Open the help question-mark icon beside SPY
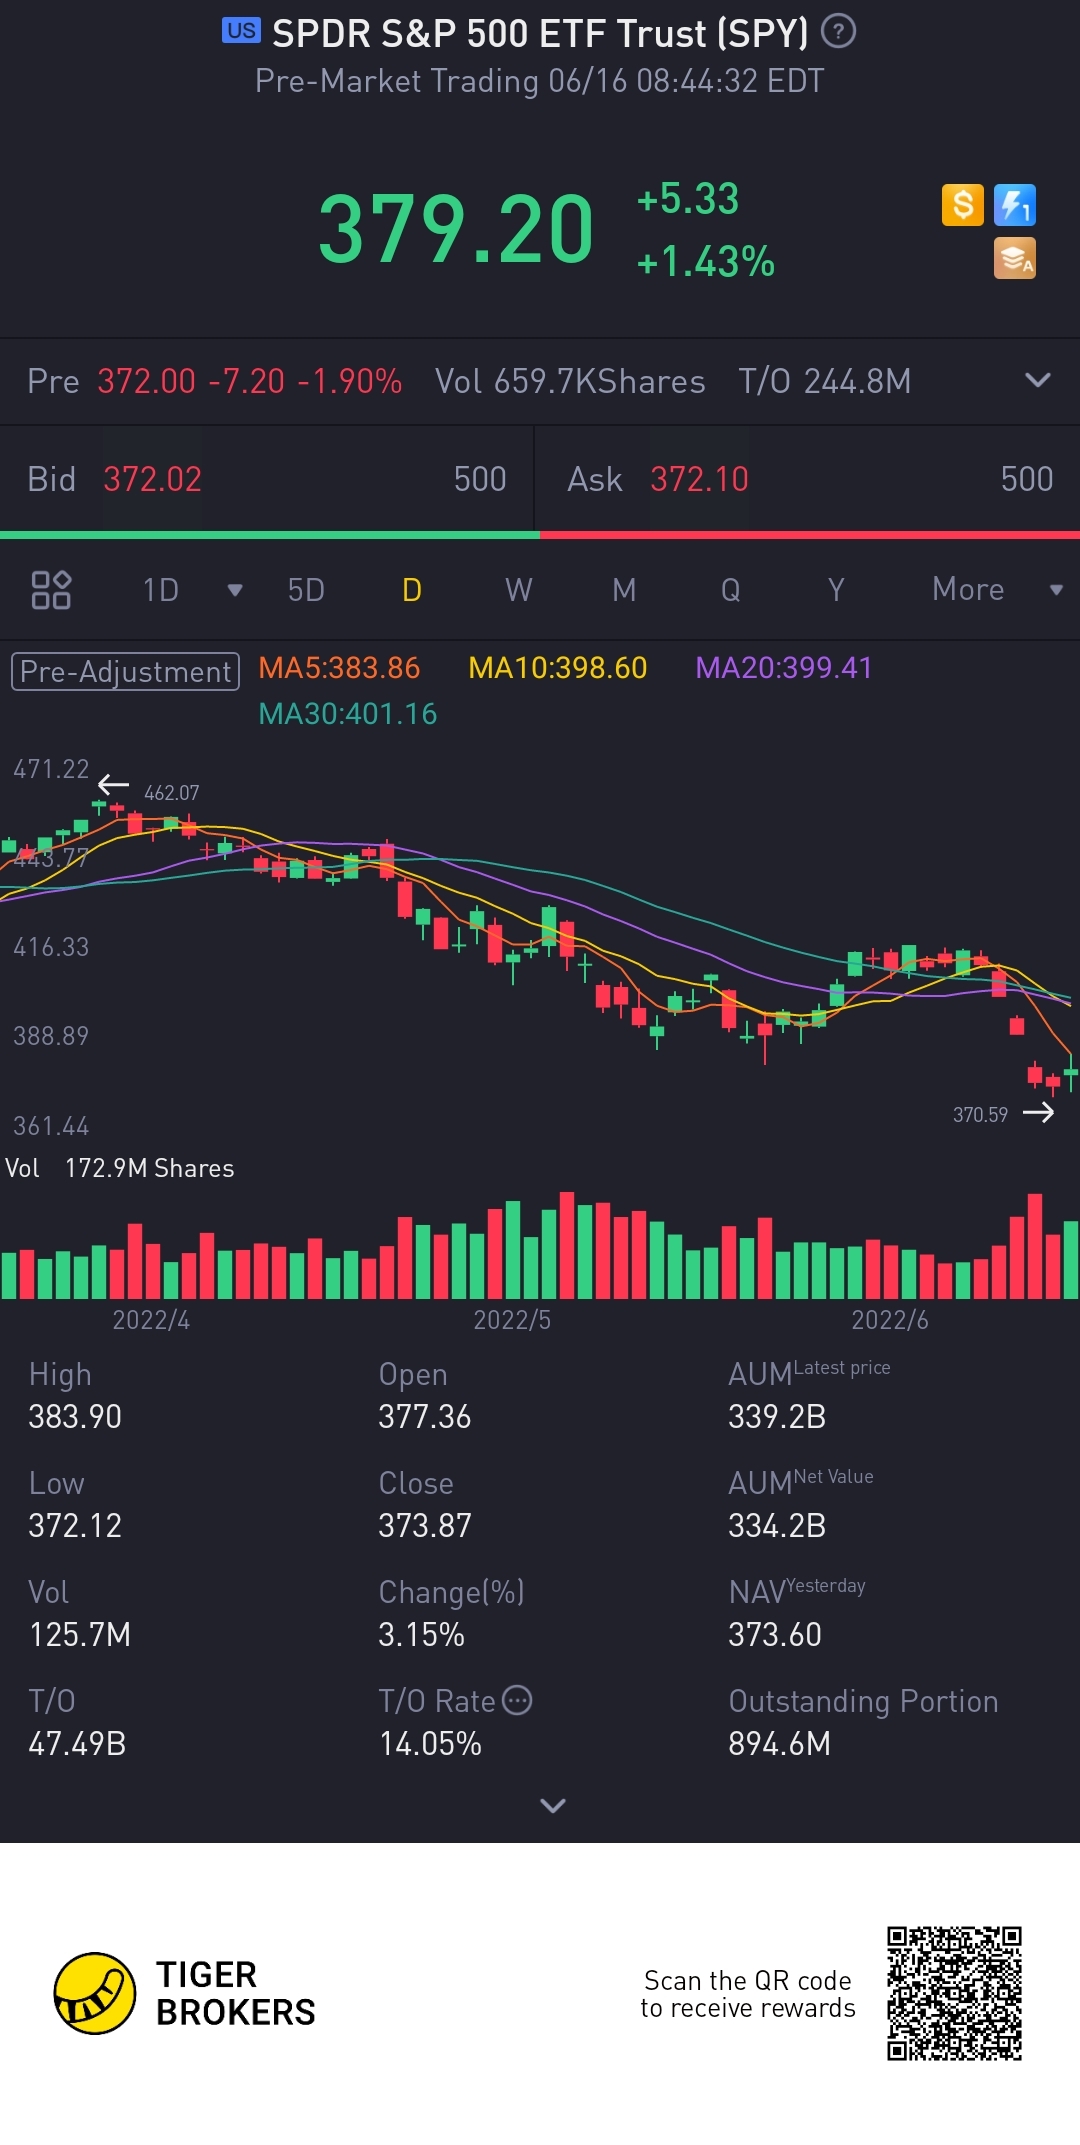Image resolution: width=1080 pixels, height=2145 pixels. click(x=838, y=32)
